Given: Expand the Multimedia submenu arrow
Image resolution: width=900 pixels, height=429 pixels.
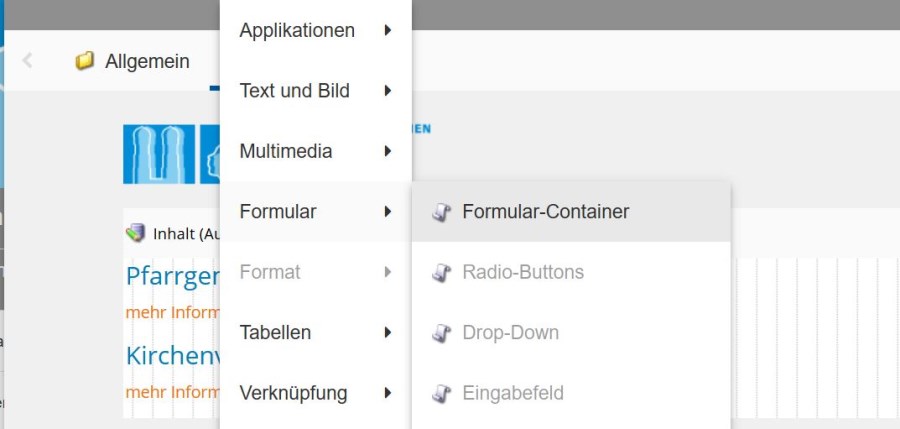Looking at the screenshot, I should pyautogui.click(x=387, y=152).
